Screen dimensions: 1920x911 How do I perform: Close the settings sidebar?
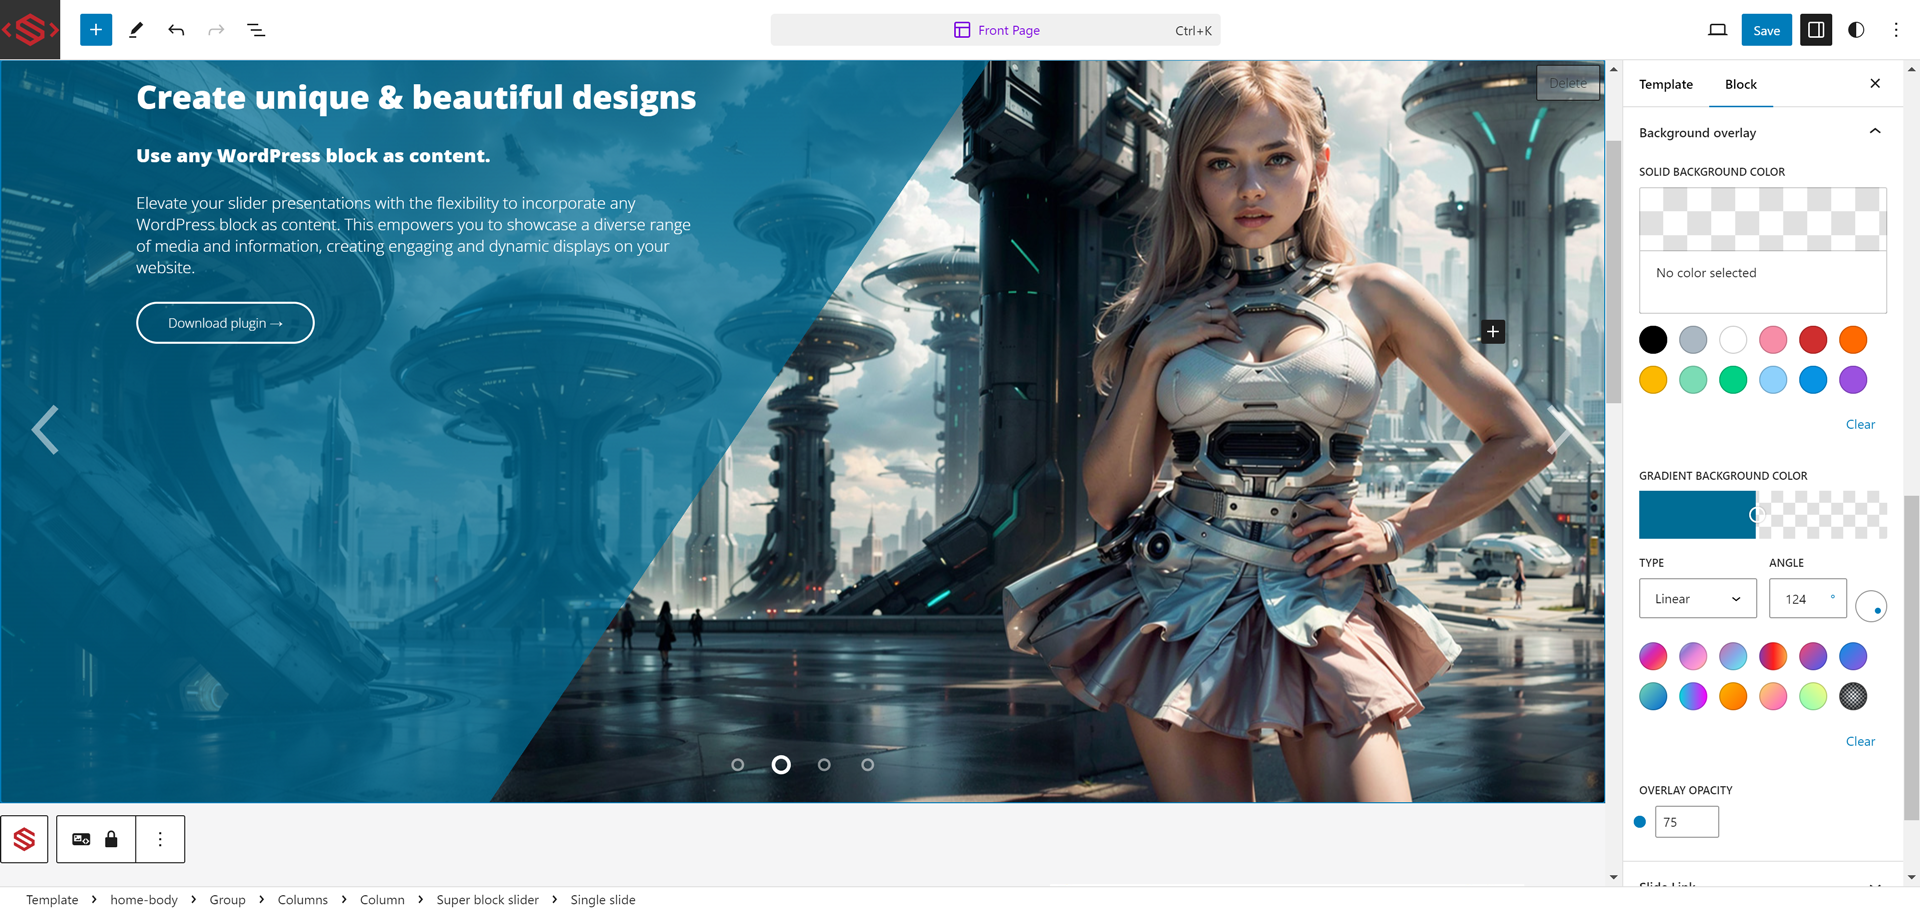1875,84
